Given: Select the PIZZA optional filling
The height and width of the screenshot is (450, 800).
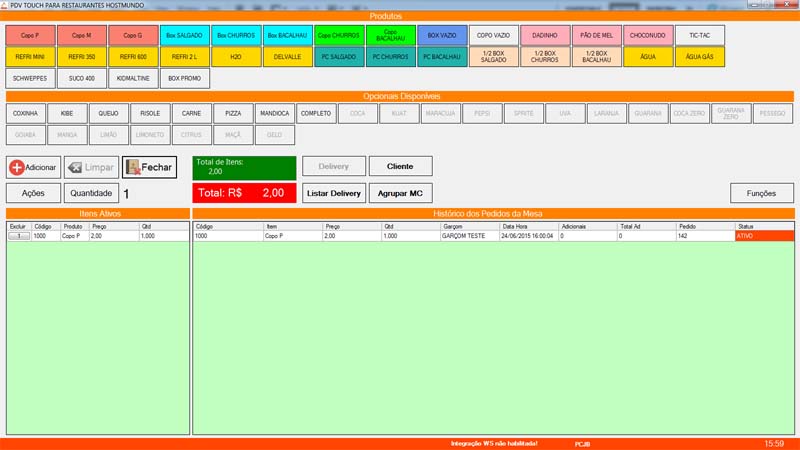Looking at the screenshot, I should [232, 114].
